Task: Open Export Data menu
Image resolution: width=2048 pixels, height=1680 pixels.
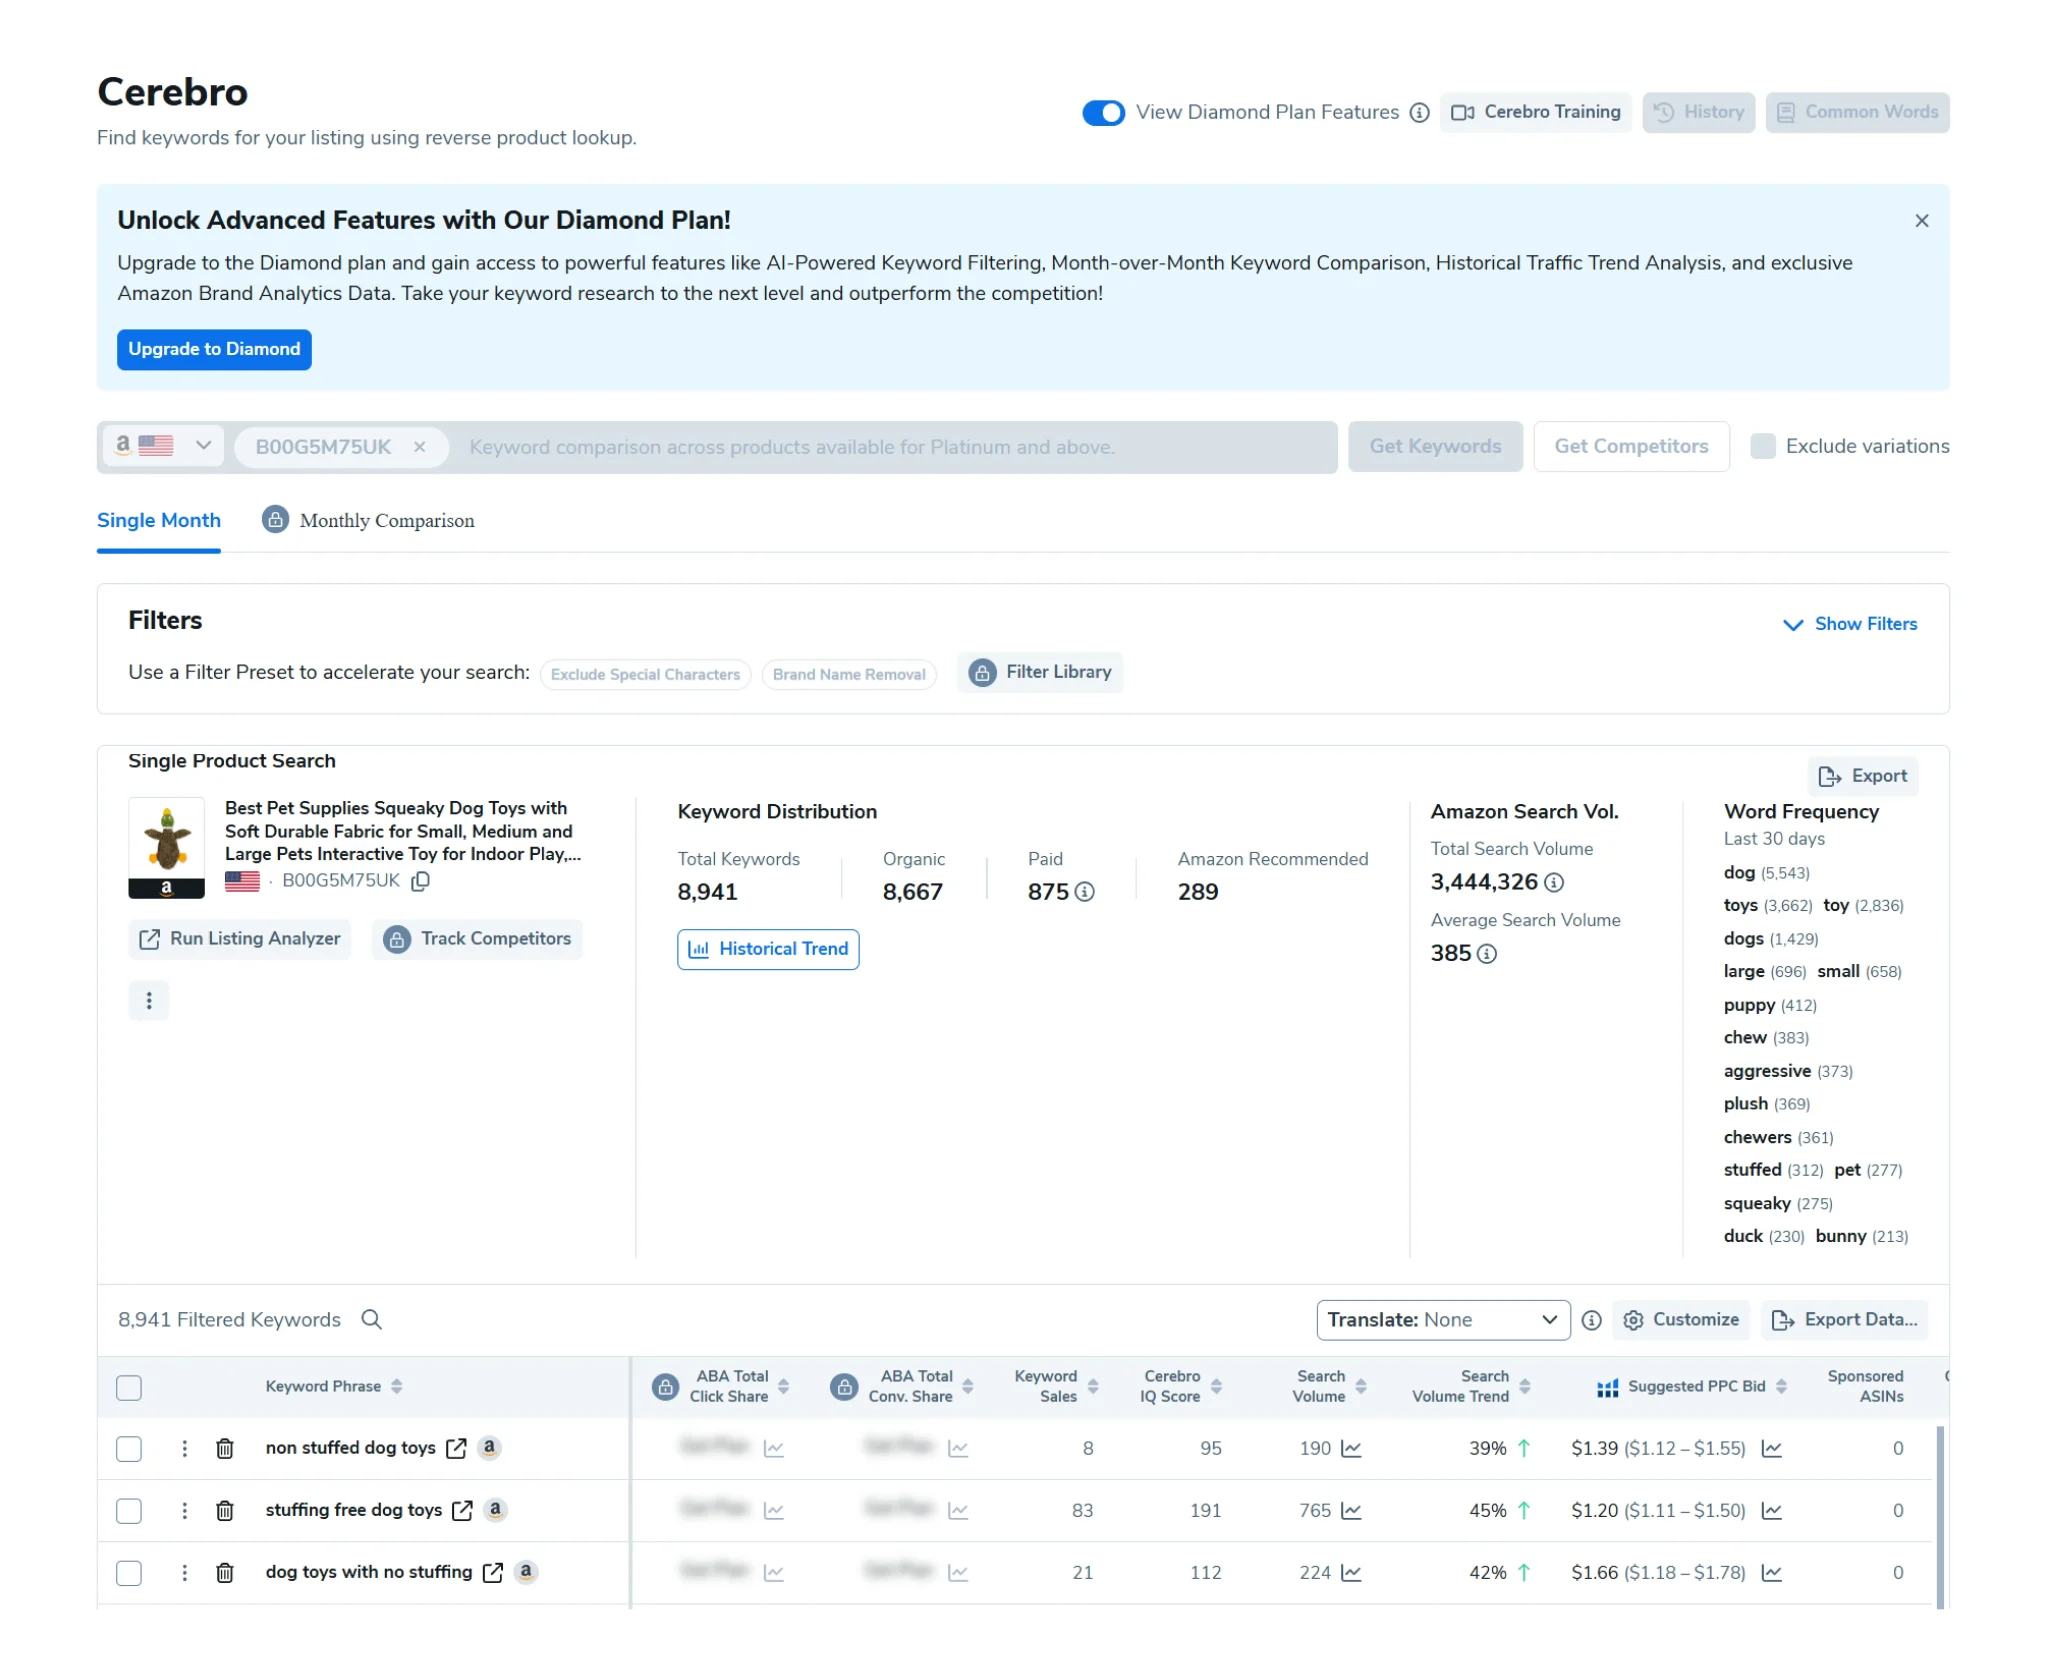Action: pyautogui.click(x=1843, y=1320)
